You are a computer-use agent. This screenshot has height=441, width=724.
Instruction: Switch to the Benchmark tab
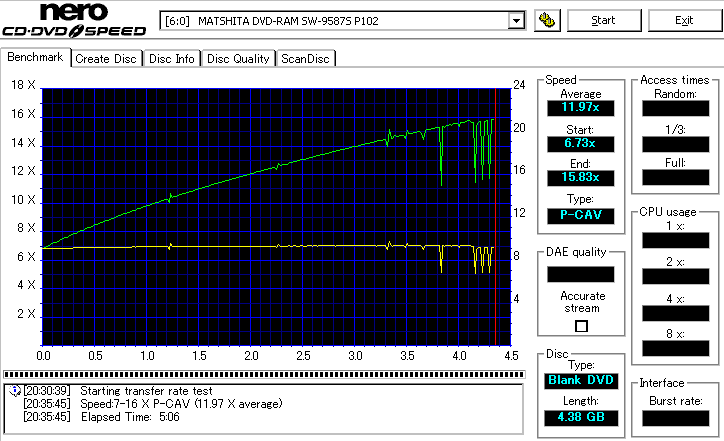(36, 58)
